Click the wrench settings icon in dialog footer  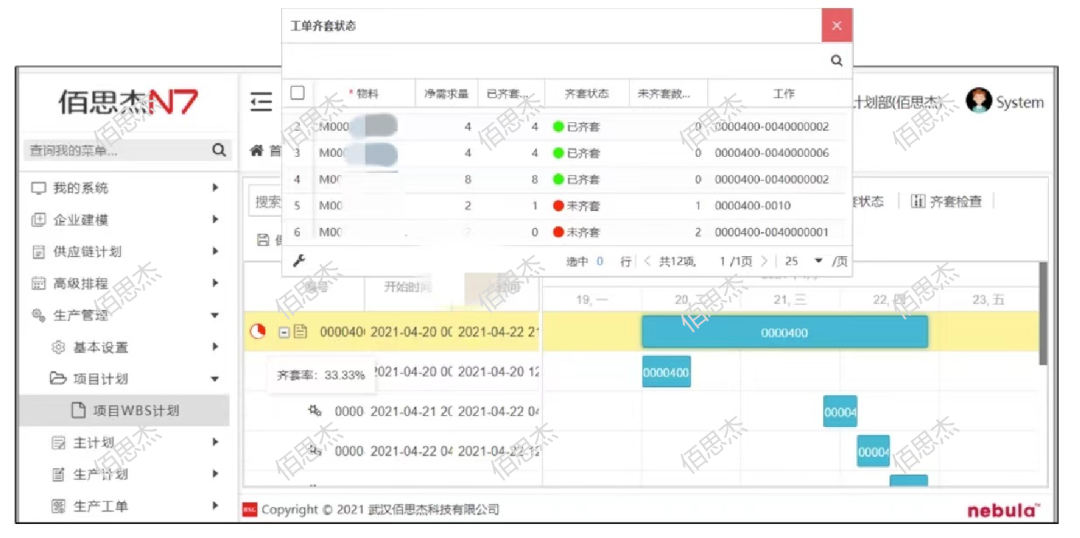point(299,260)
